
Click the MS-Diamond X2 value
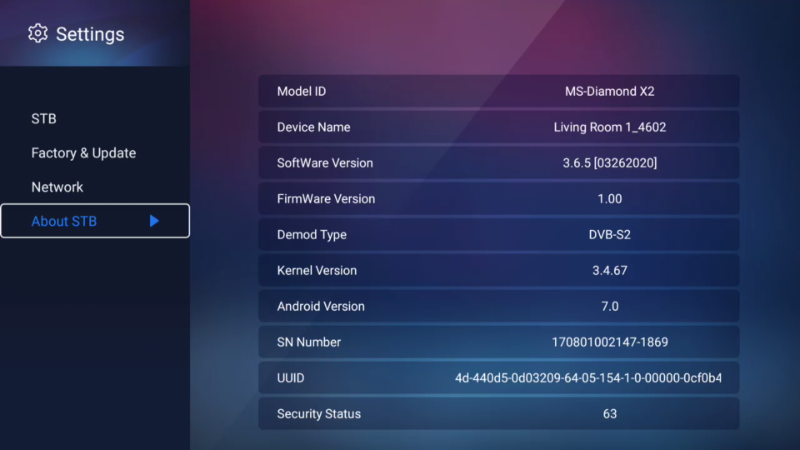609,92
